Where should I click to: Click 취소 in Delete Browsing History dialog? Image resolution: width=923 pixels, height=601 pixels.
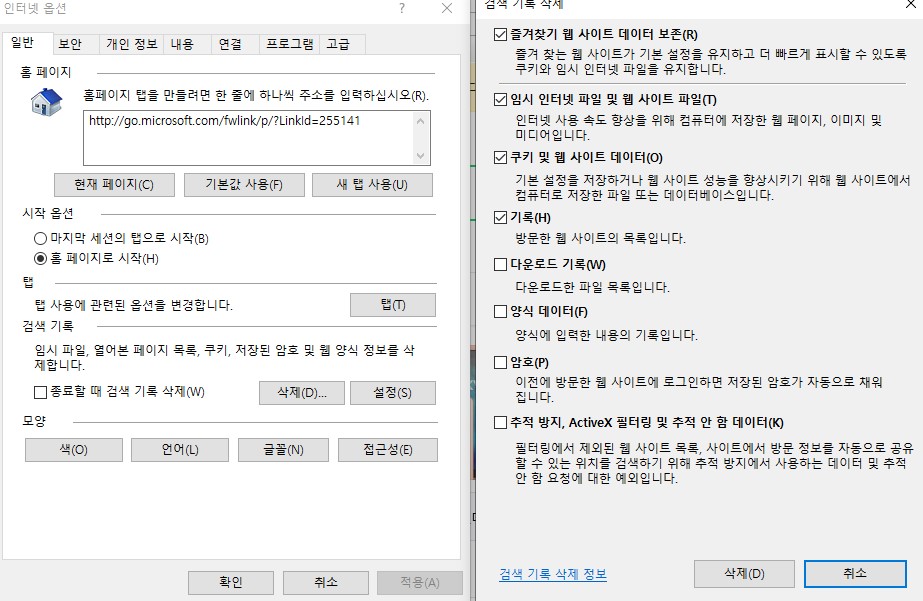tap(855, 573)
